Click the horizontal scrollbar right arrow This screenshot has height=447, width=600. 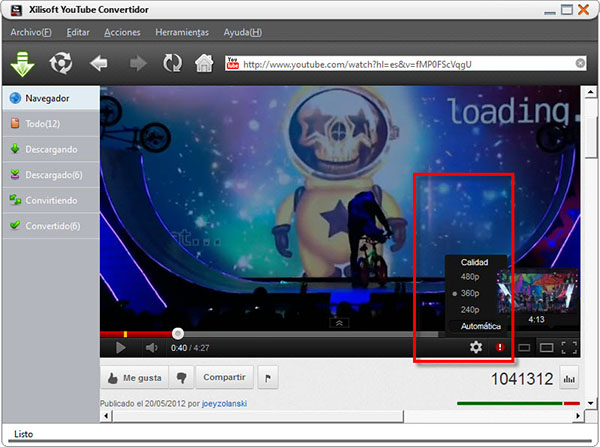pos(578,416)
